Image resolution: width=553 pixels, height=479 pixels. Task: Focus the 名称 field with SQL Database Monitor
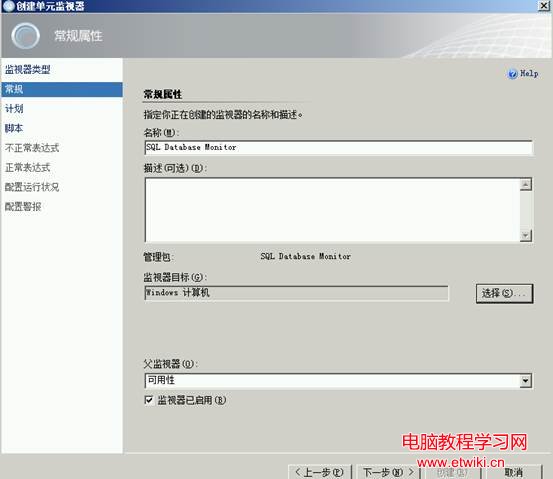pyautogui.click(x=339, y=147)
